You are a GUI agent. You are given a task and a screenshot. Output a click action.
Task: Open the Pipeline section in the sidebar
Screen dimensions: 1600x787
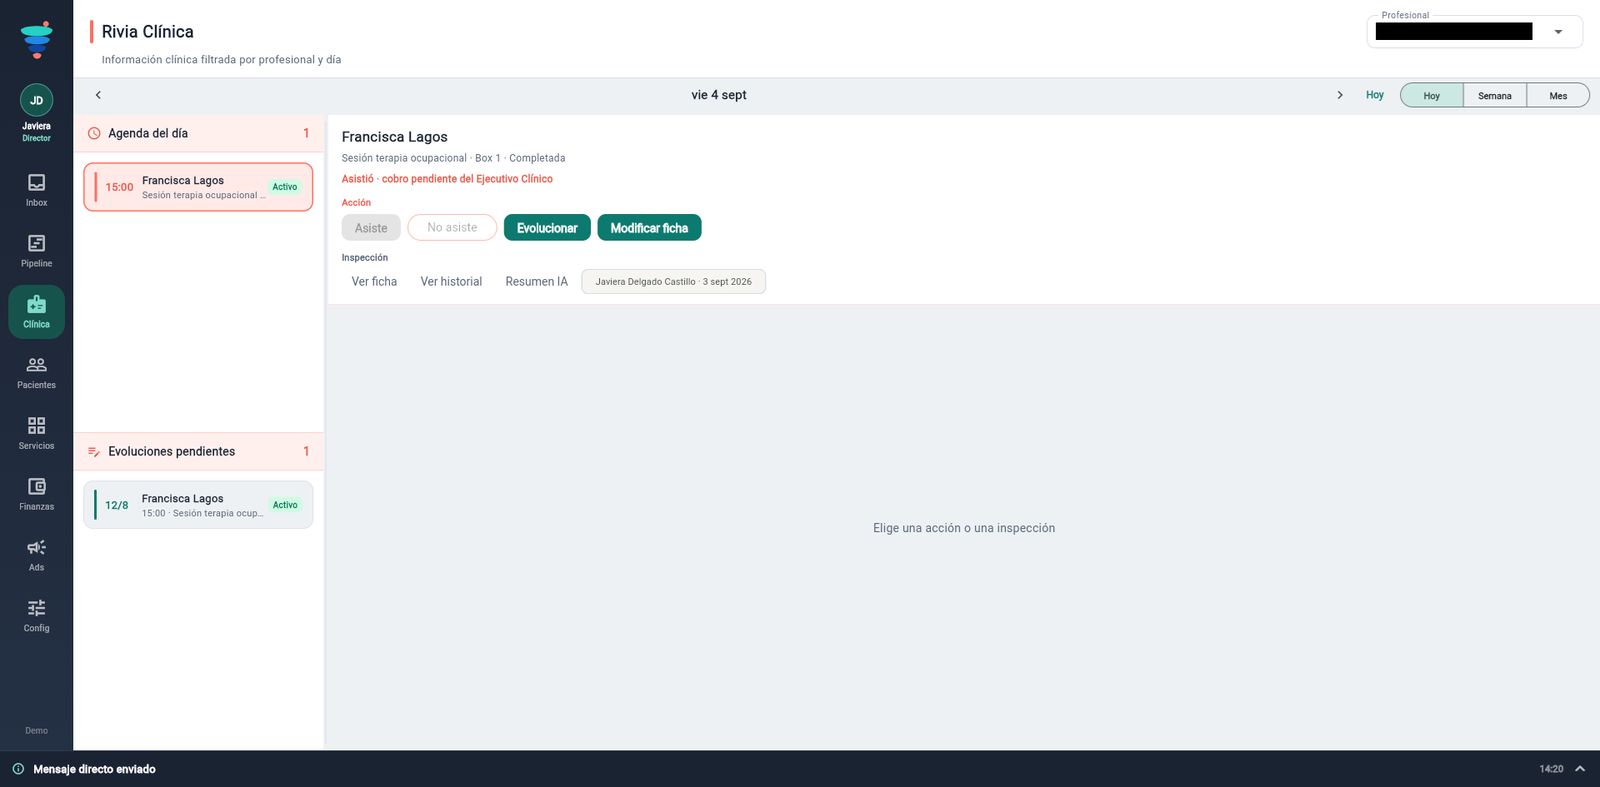36,251
